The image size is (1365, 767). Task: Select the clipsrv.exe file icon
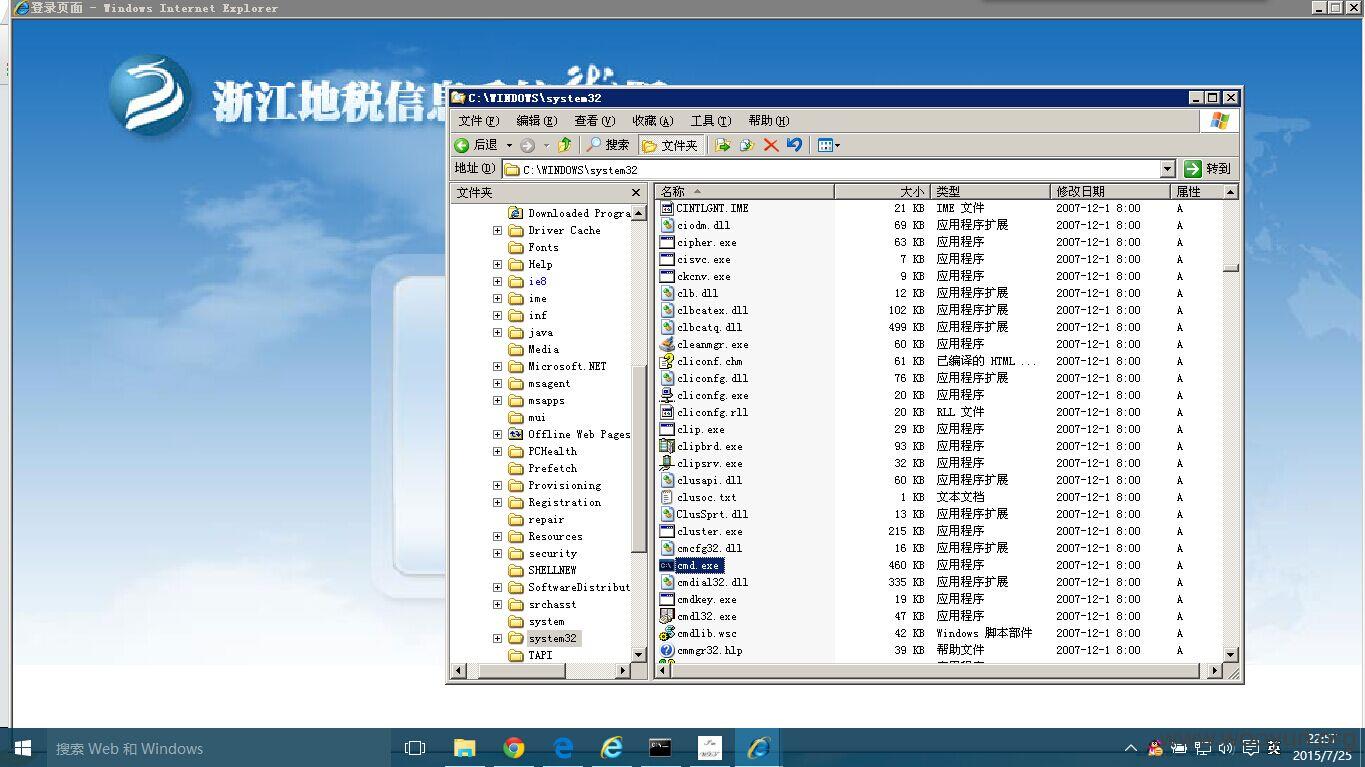pos(667,463)
